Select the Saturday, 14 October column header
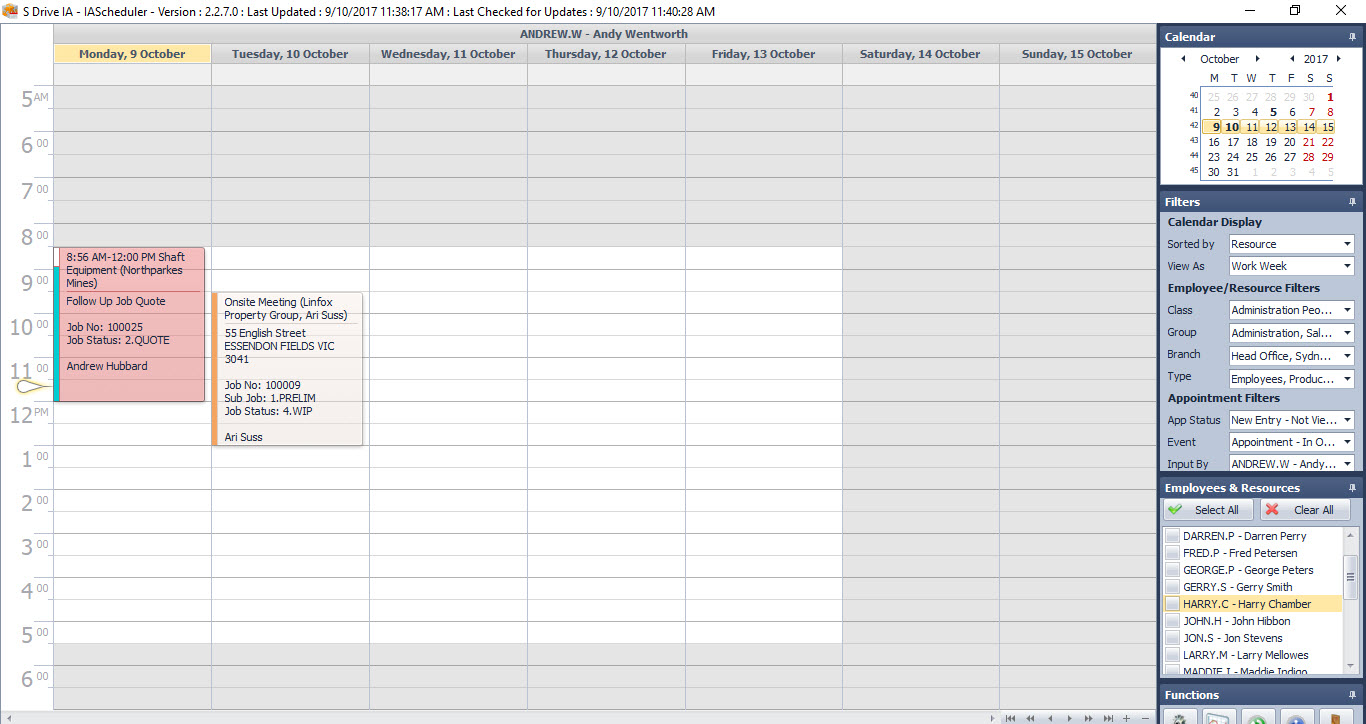 921,54
